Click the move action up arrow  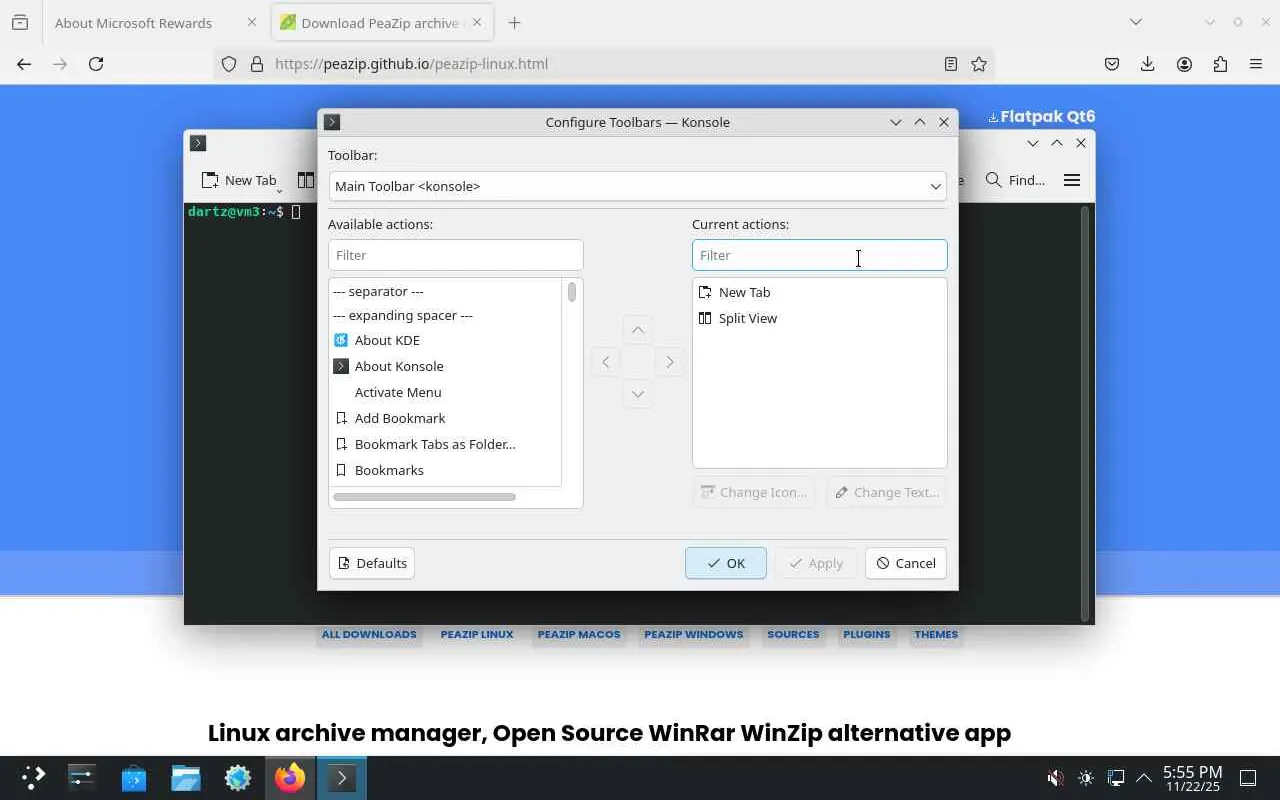click(638, 330)
